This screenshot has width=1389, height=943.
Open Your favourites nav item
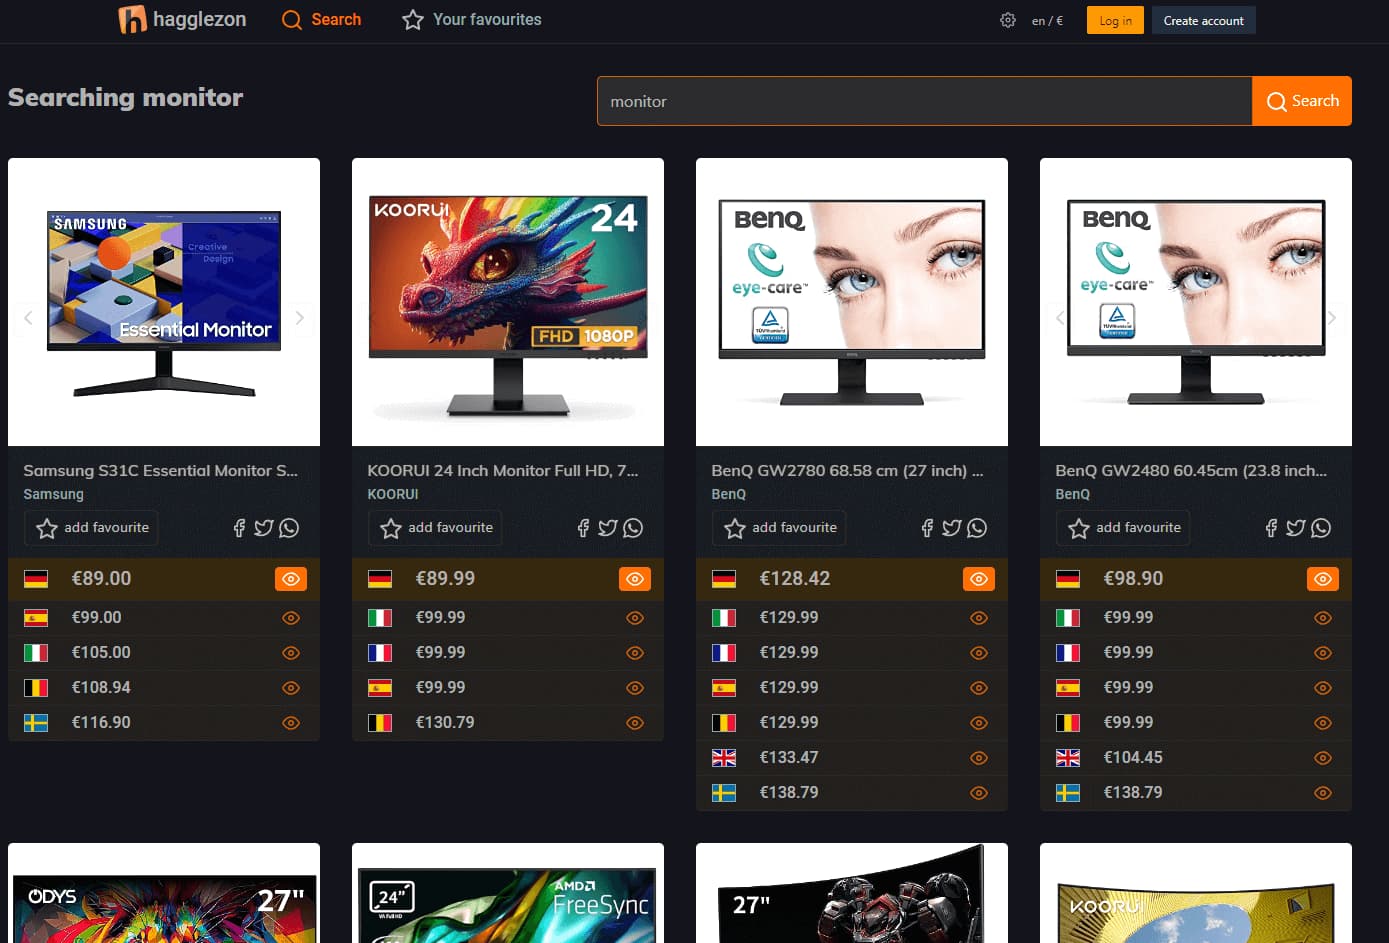coord(472,20)
